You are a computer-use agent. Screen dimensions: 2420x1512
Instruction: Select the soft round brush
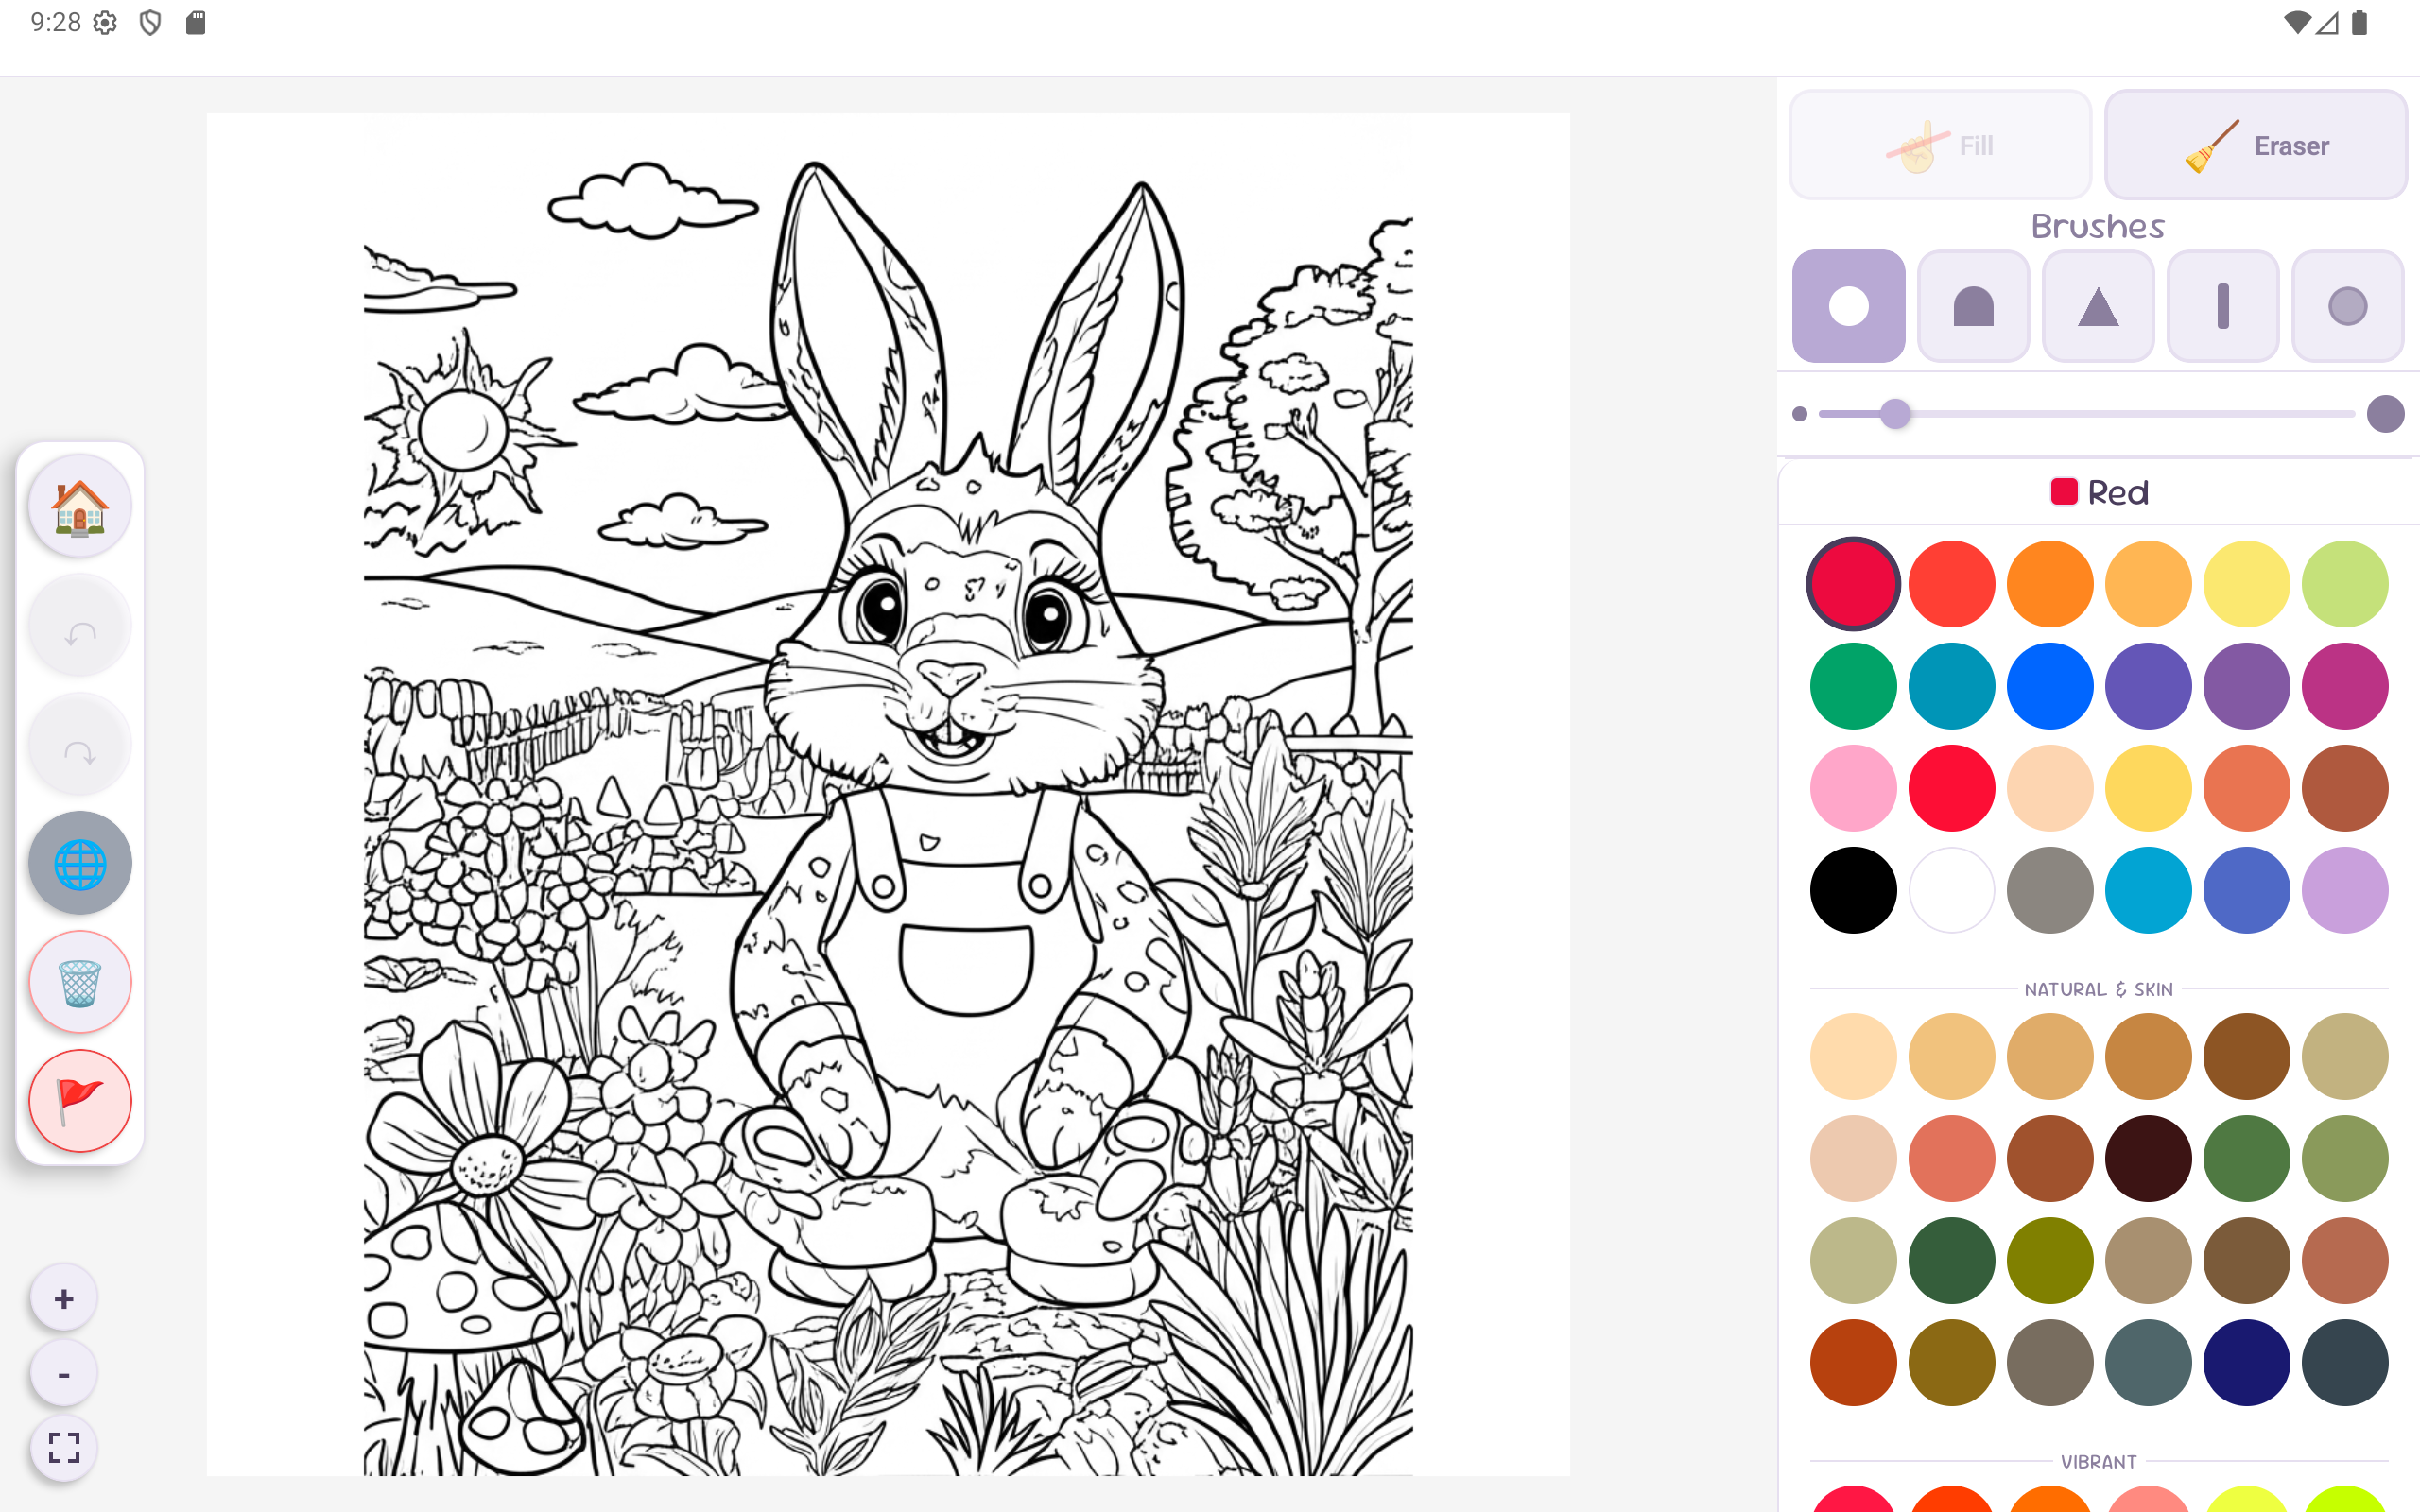tap(2347, 306)
